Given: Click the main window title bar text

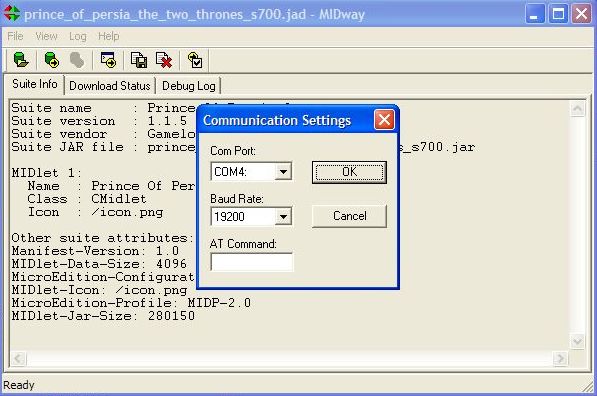Looking at the screenshot, I should (194, 14).
